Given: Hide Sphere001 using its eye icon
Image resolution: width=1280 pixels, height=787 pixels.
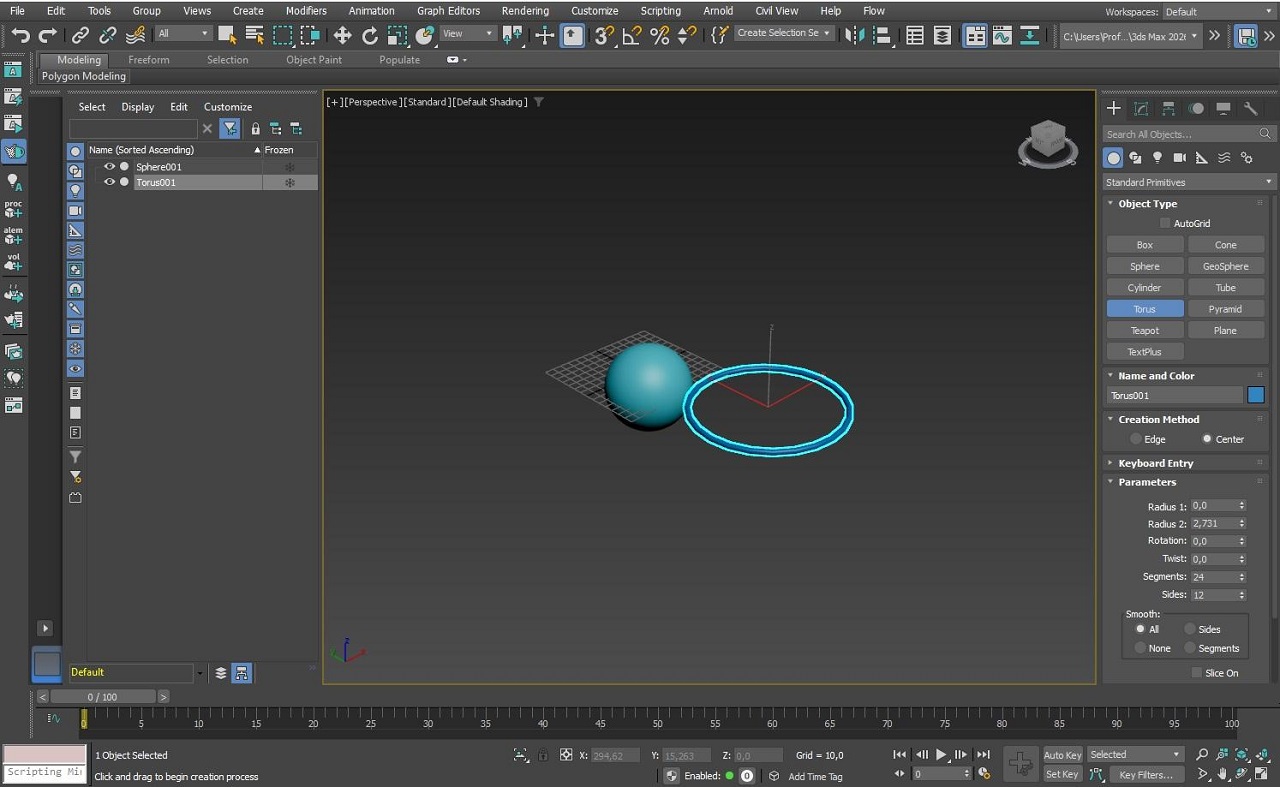Looking at the screenshot, I should point(109,167).
